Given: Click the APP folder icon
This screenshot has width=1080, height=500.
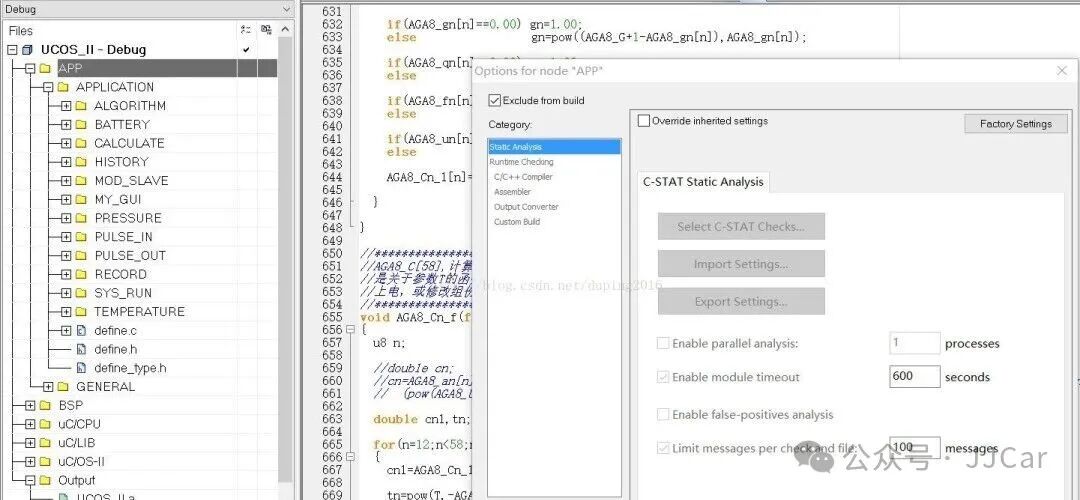Looking at the screenshot, I should [x=45, y=68].
